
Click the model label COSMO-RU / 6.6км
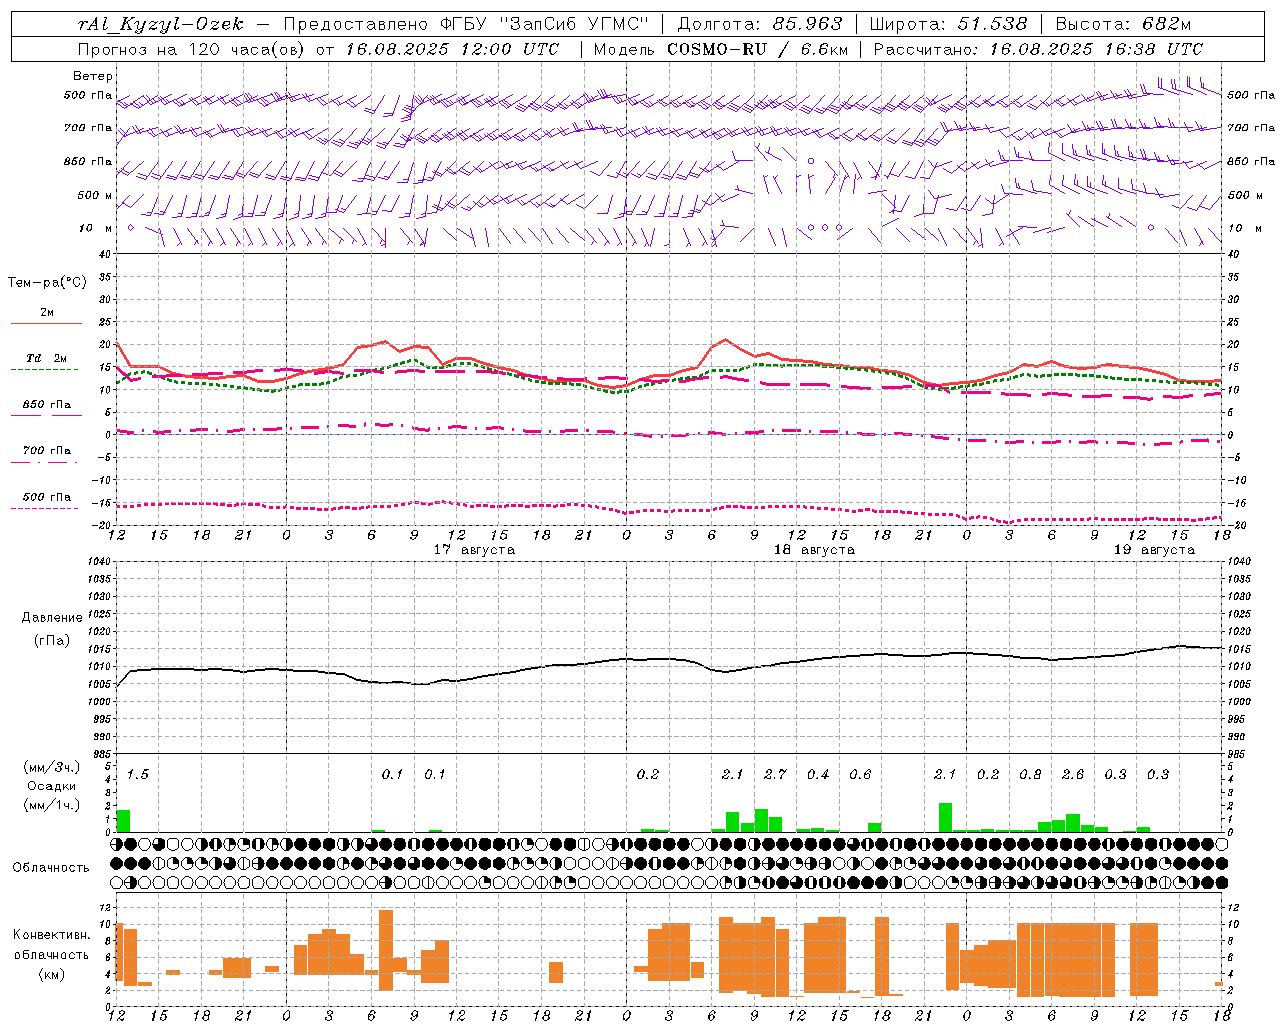pyautogui.click(x=758, y=49)
